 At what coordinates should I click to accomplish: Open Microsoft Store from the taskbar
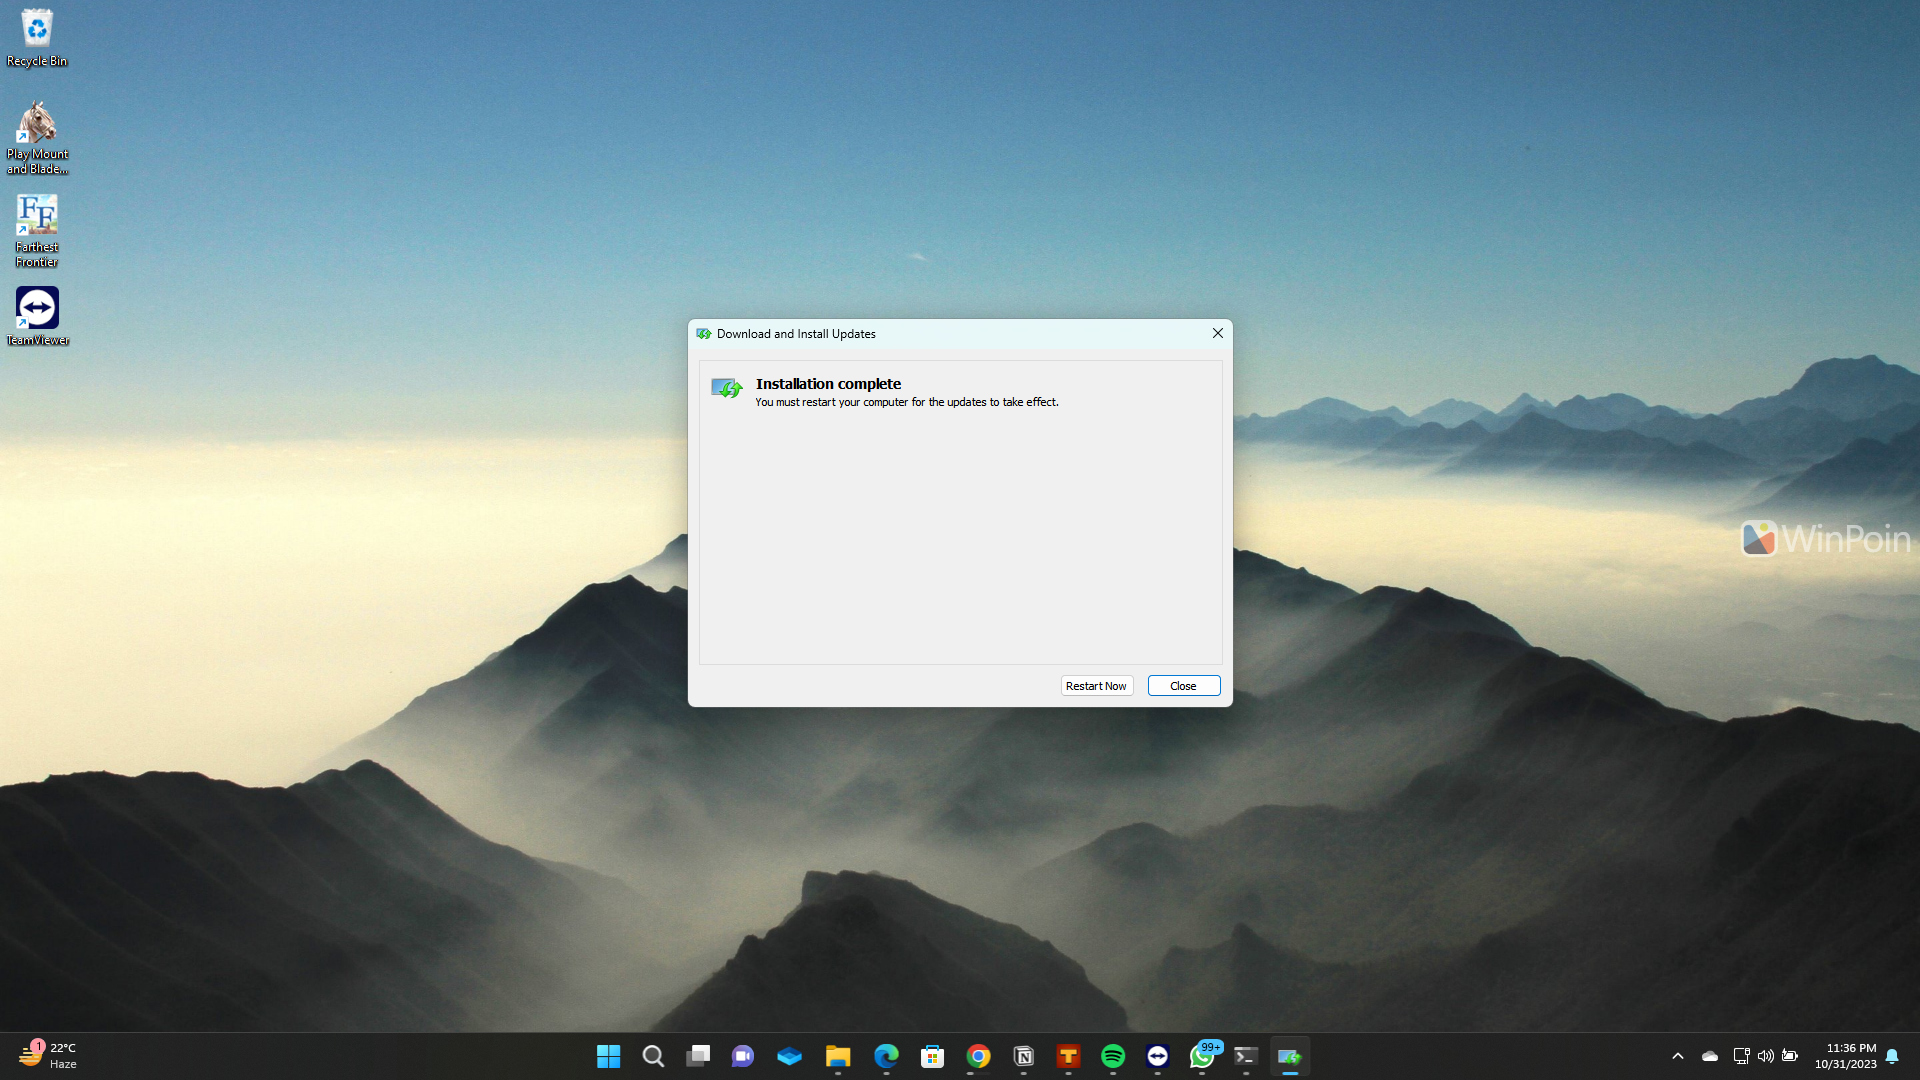[932, 1056]
